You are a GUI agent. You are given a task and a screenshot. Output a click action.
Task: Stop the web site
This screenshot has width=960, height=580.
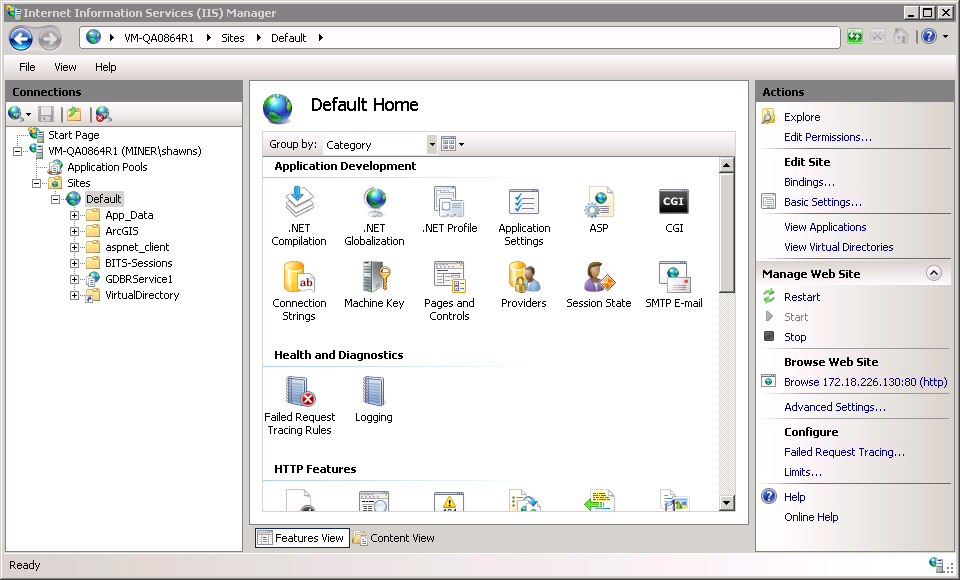coord(795,337)
